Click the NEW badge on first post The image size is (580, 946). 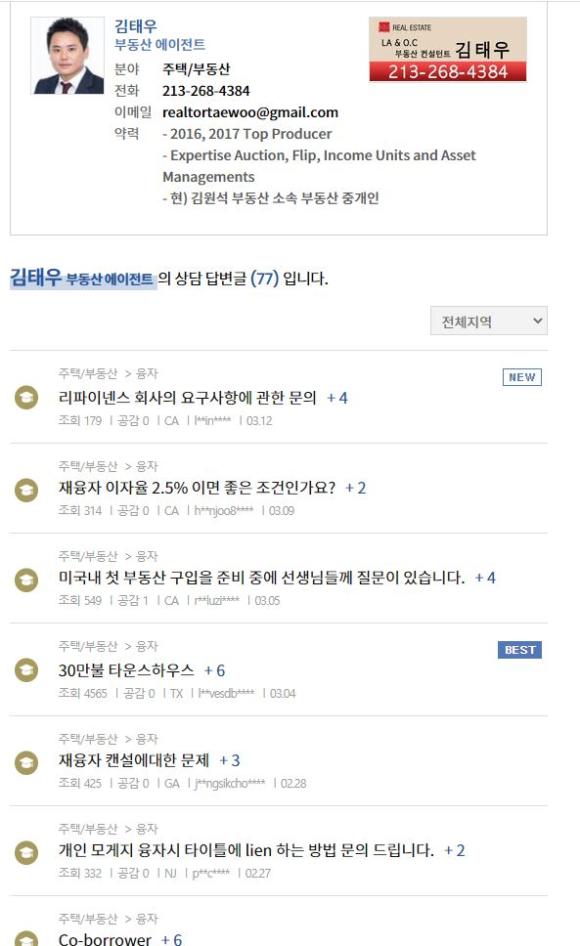coord(522,377)
